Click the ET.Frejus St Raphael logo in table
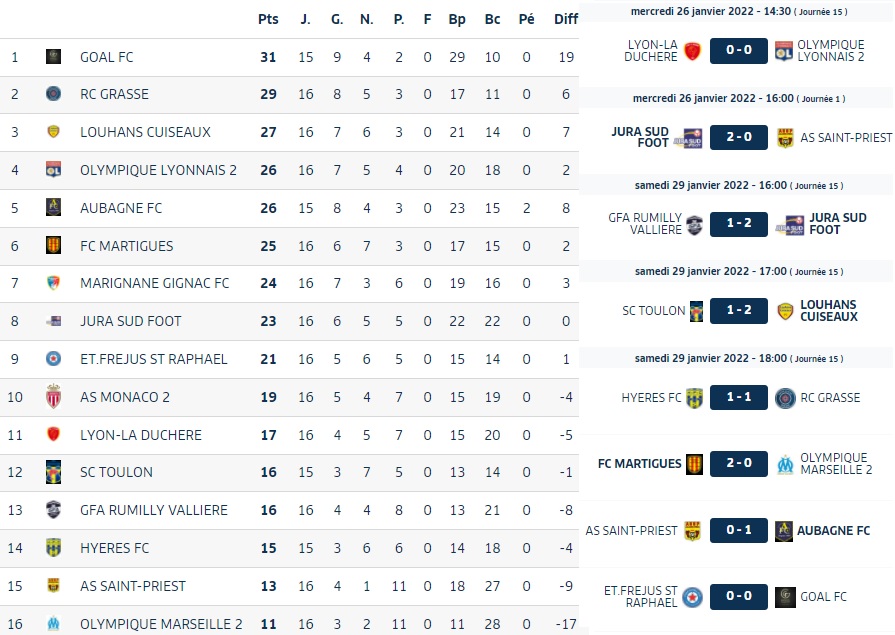The image size is (895, 635). 53,359
